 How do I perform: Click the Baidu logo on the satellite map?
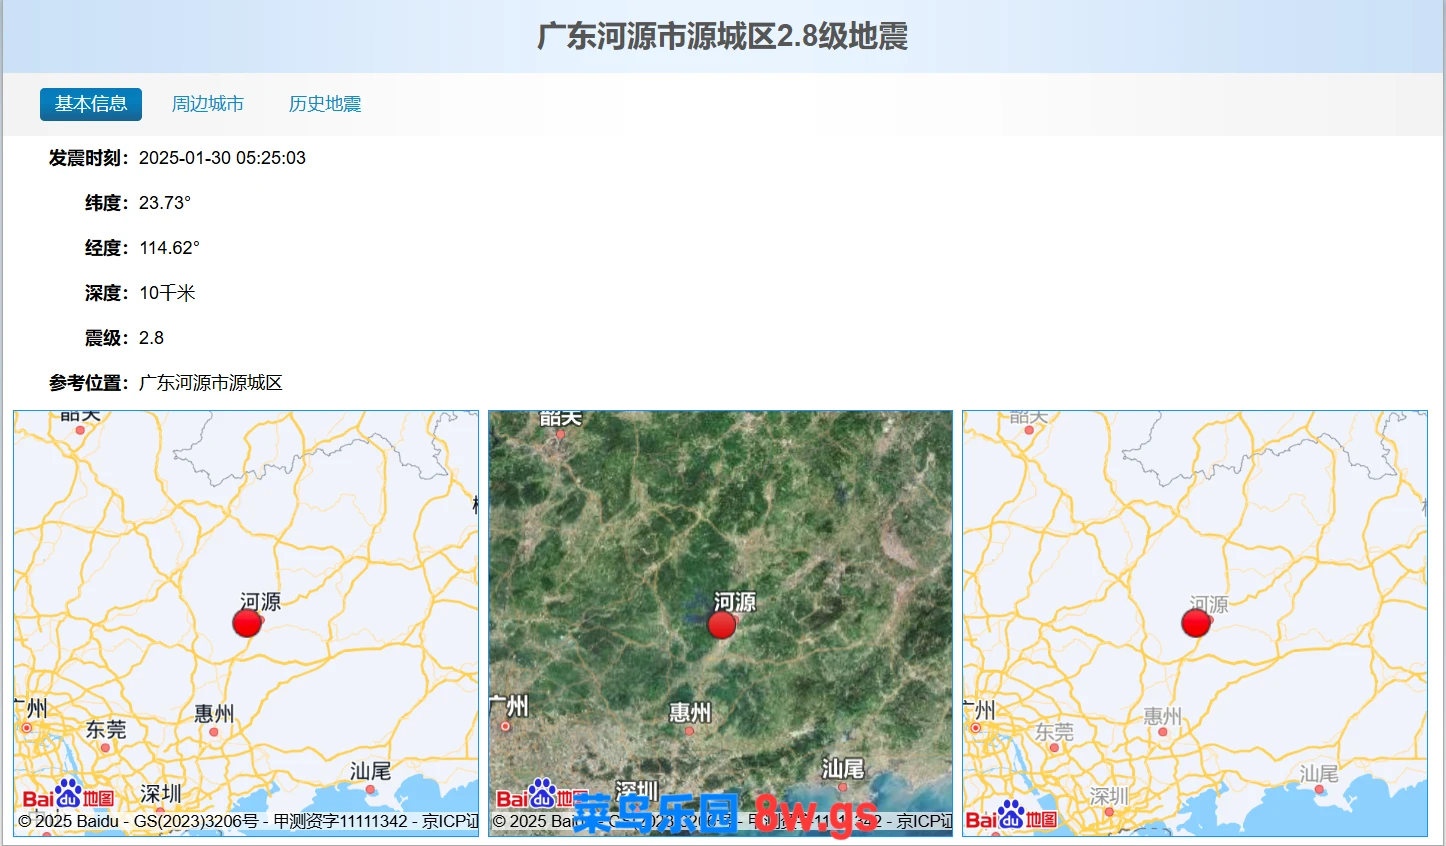click(x=542, y=795)
